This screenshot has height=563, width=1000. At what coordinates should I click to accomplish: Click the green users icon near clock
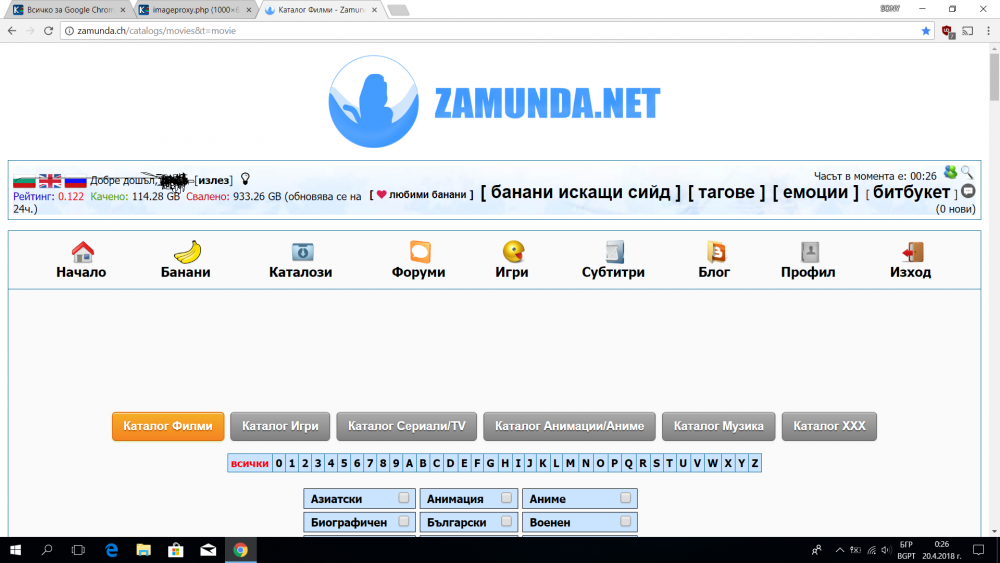(950, 172)
